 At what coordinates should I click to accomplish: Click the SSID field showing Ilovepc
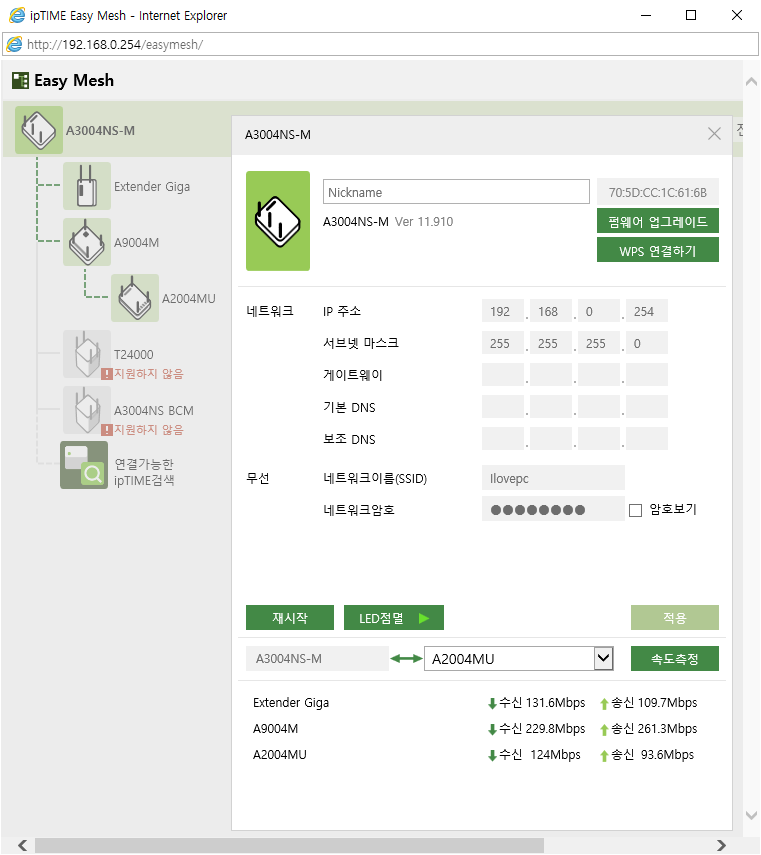(553, 478)
